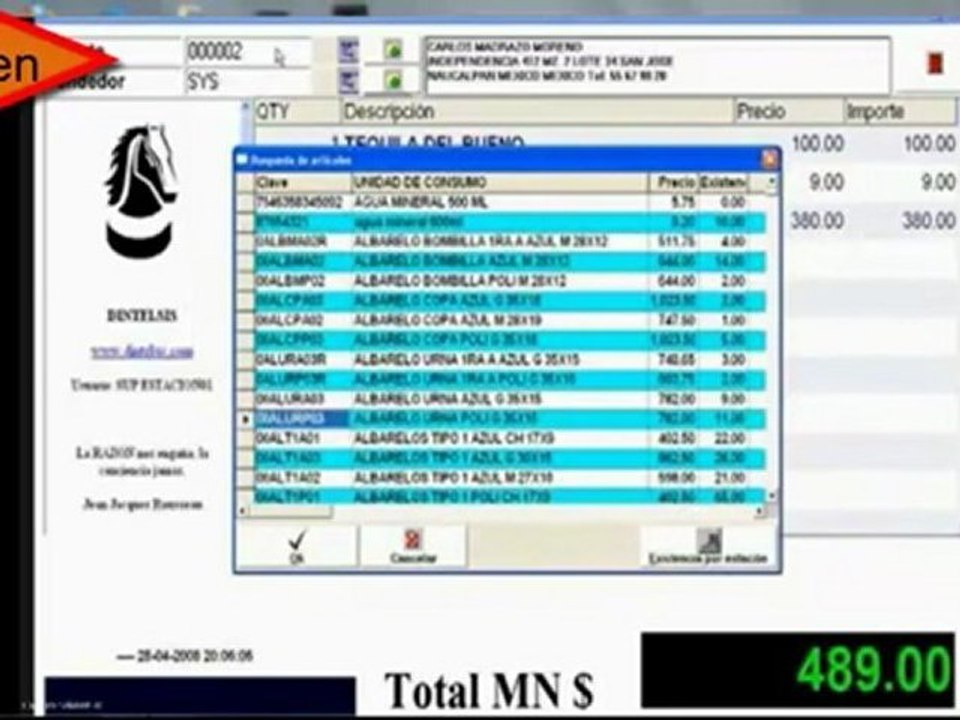Select ALBARELO URNA AZUL G 35X15 row
960x720 pixels.
[x=509, y=399]
